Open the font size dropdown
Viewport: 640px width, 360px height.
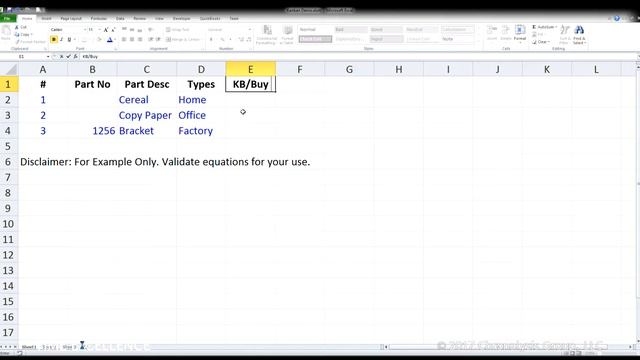coord(99,30)
